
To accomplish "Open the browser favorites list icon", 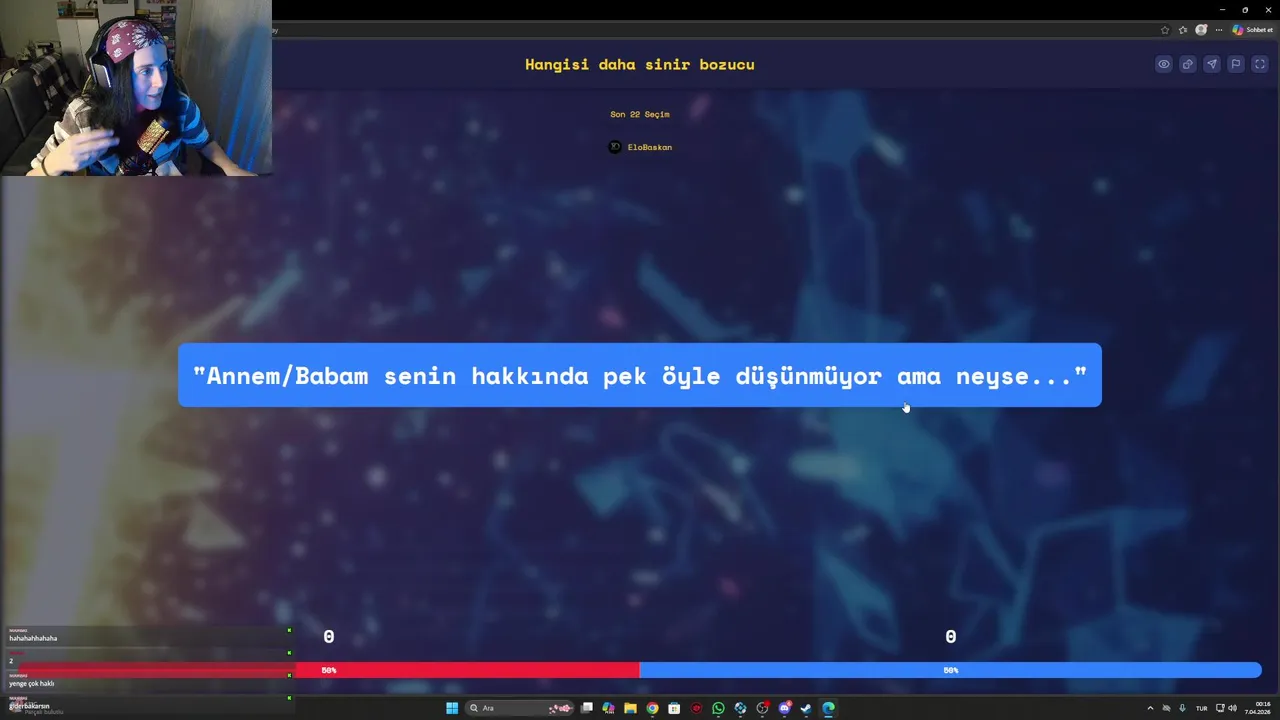I will point(1183,30).
